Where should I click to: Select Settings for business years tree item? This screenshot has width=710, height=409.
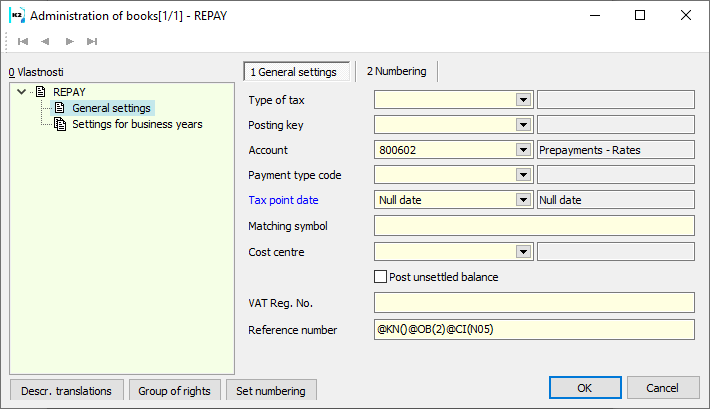[x=137, y=124]
